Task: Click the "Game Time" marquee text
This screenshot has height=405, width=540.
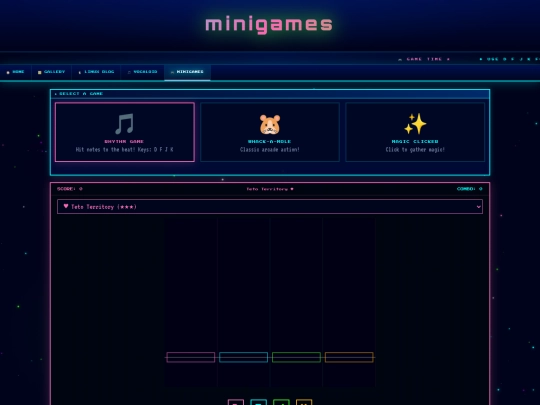Action: (425, 59)
